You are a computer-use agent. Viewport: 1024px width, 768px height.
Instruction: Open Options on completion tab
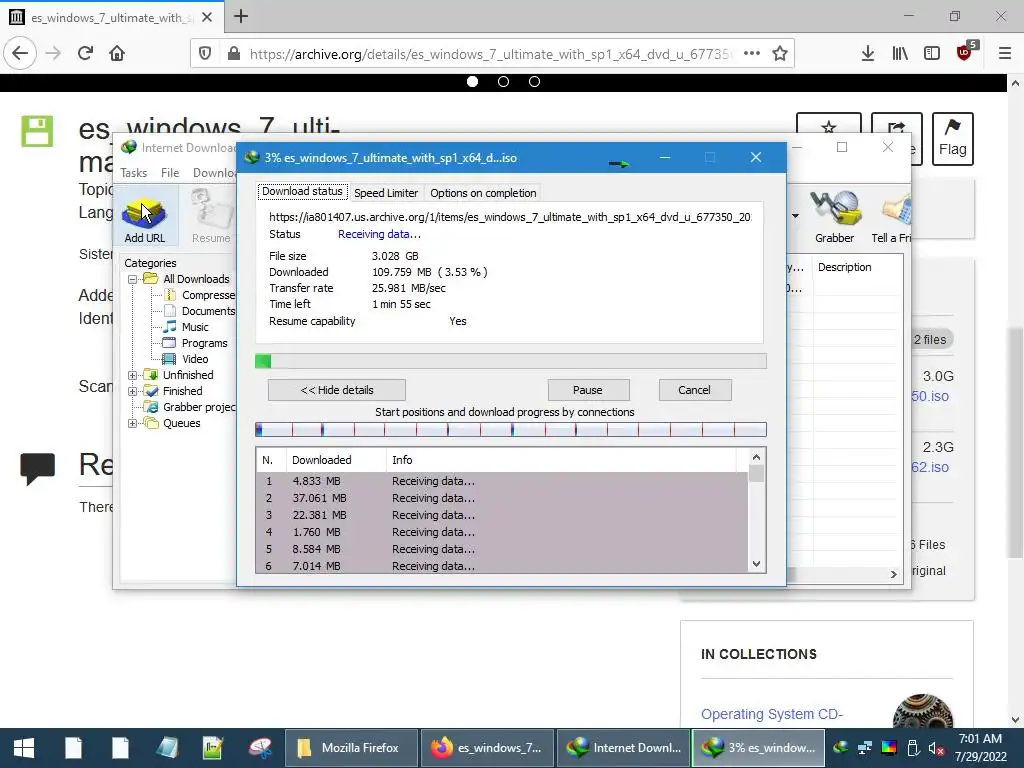pos(483,193)
